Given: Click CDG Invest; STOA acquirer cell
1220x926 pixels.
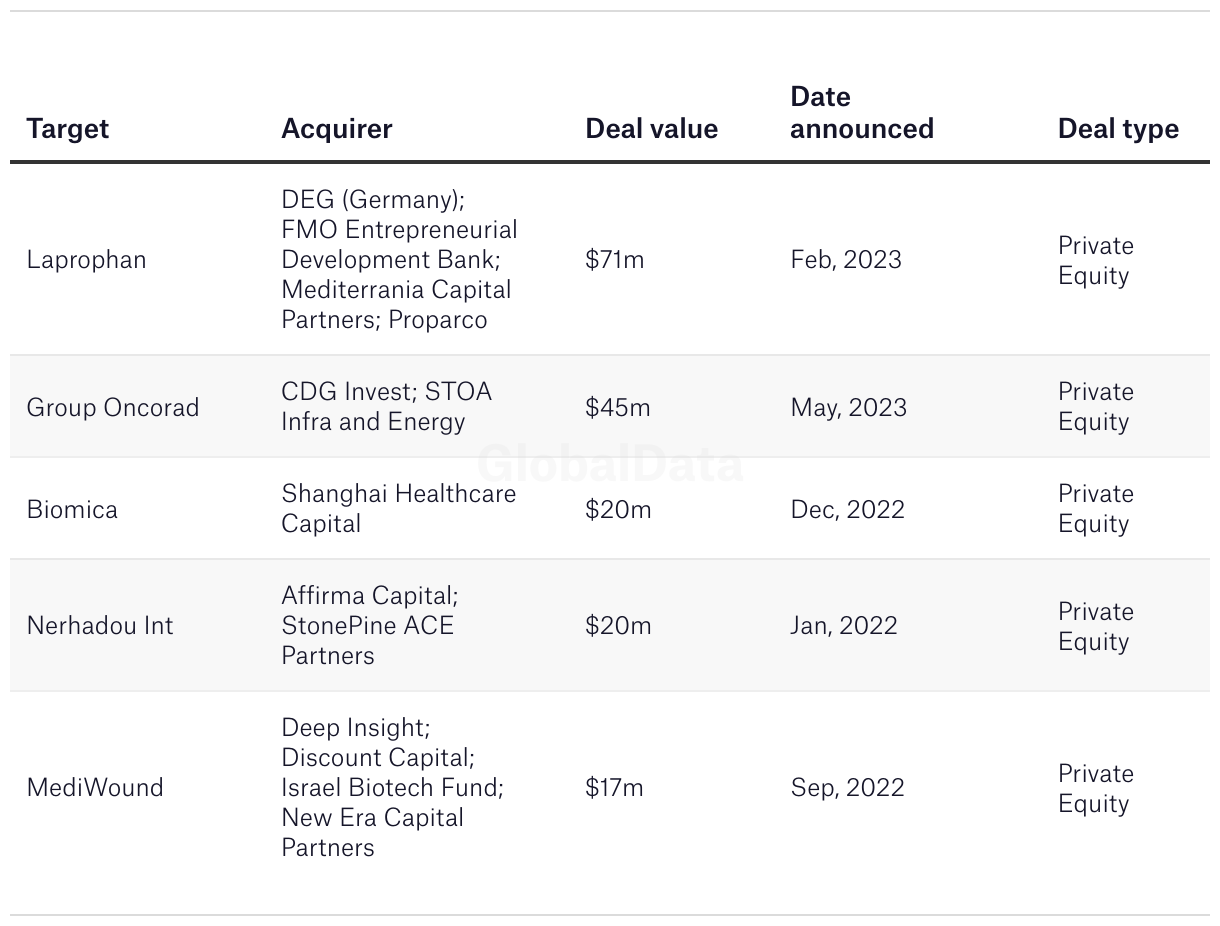Looking at the screenshot, I should coord(386,407).
